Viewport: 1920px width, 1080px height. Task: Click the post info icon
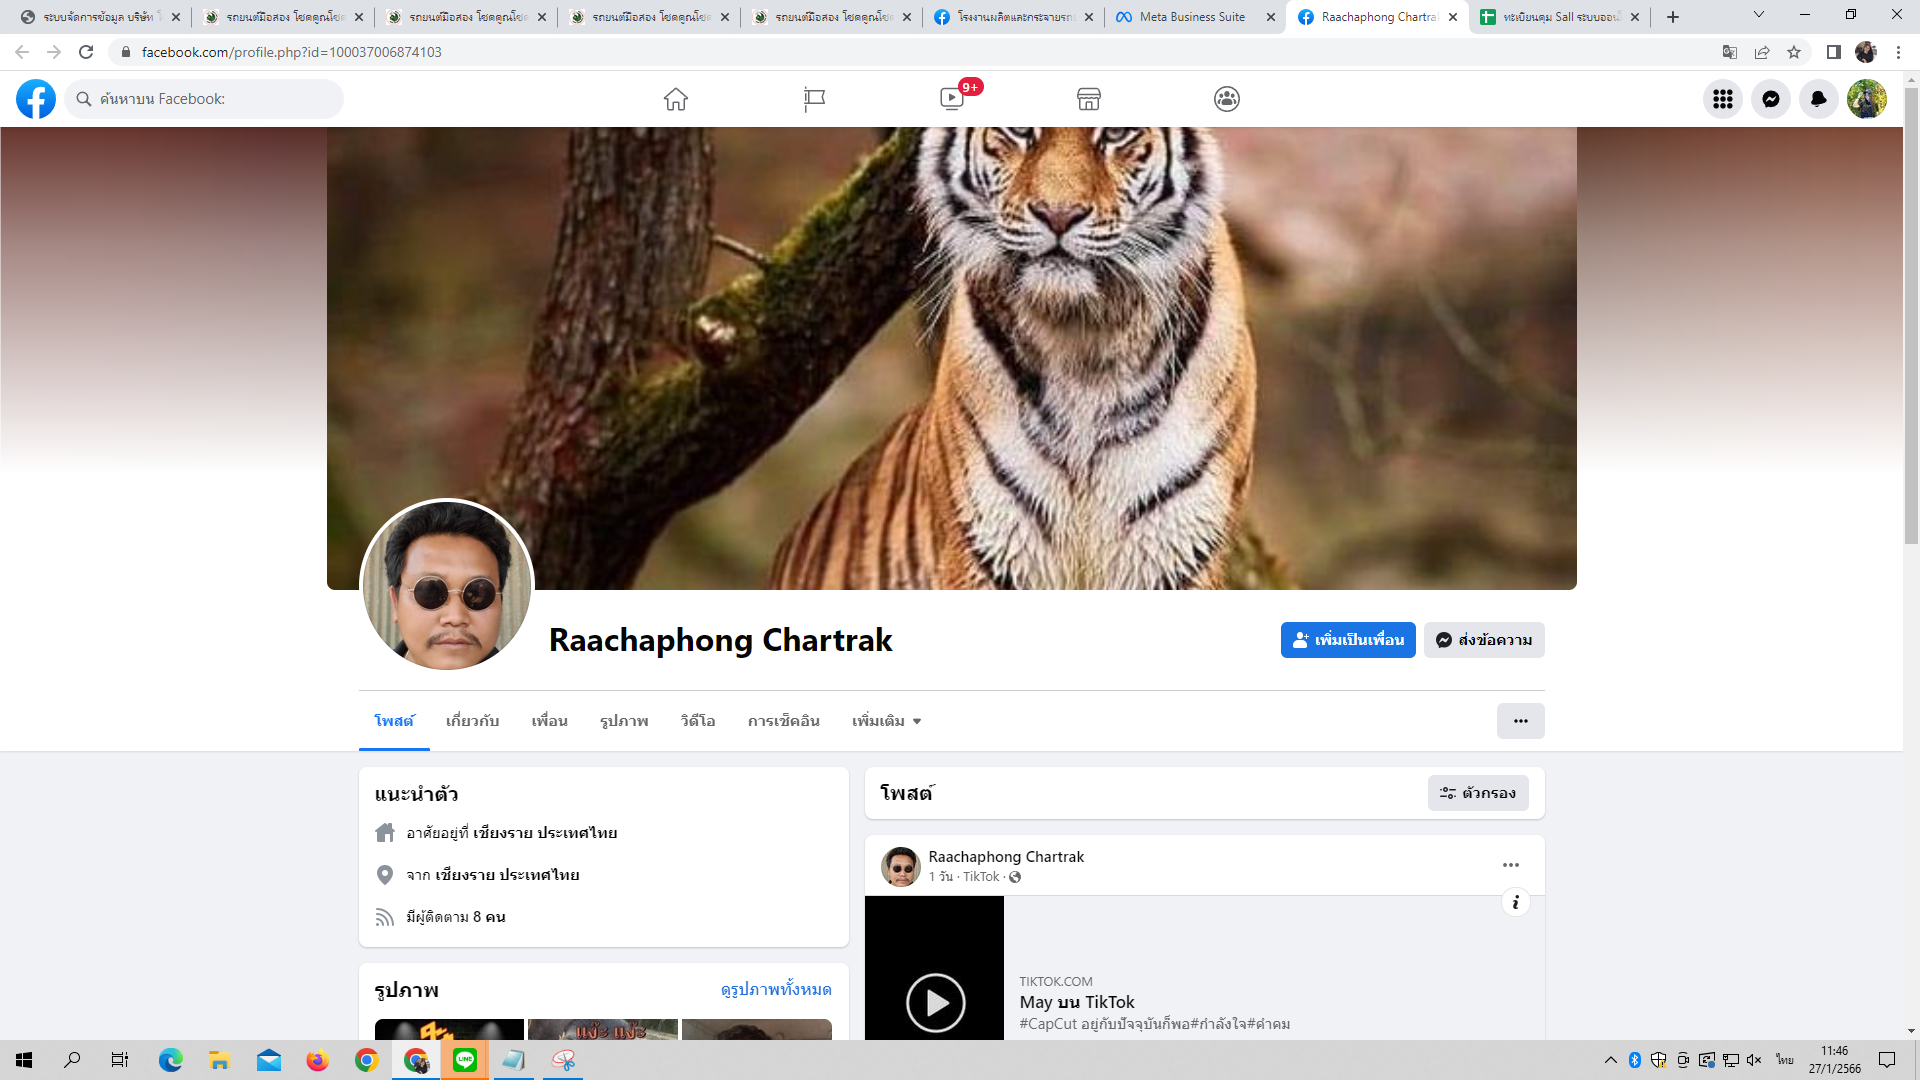click(x=1515, y=903)
